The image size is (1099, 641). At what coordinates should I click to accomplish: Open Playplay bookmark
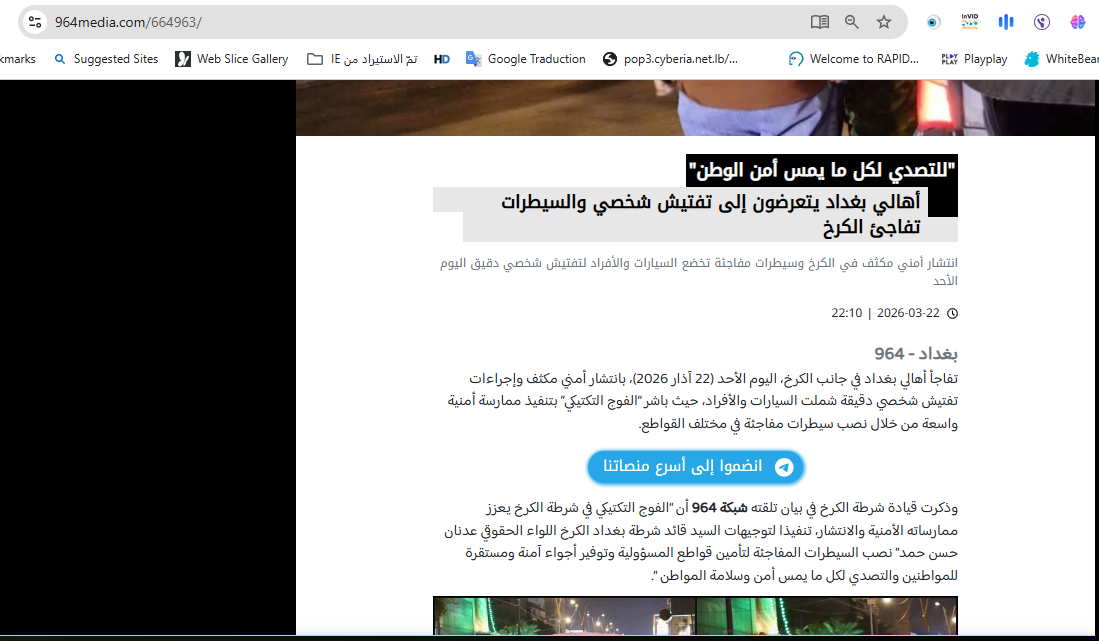click(974, 59)
